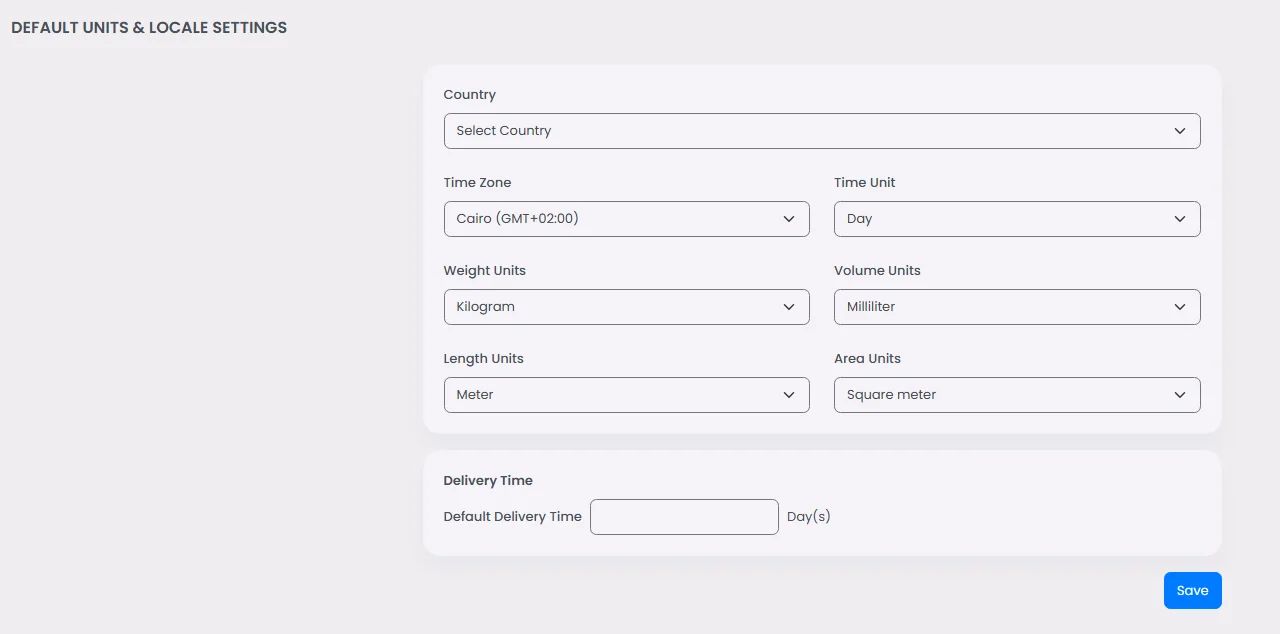Click the Time Unit chevron arrow

[1180, 219]
